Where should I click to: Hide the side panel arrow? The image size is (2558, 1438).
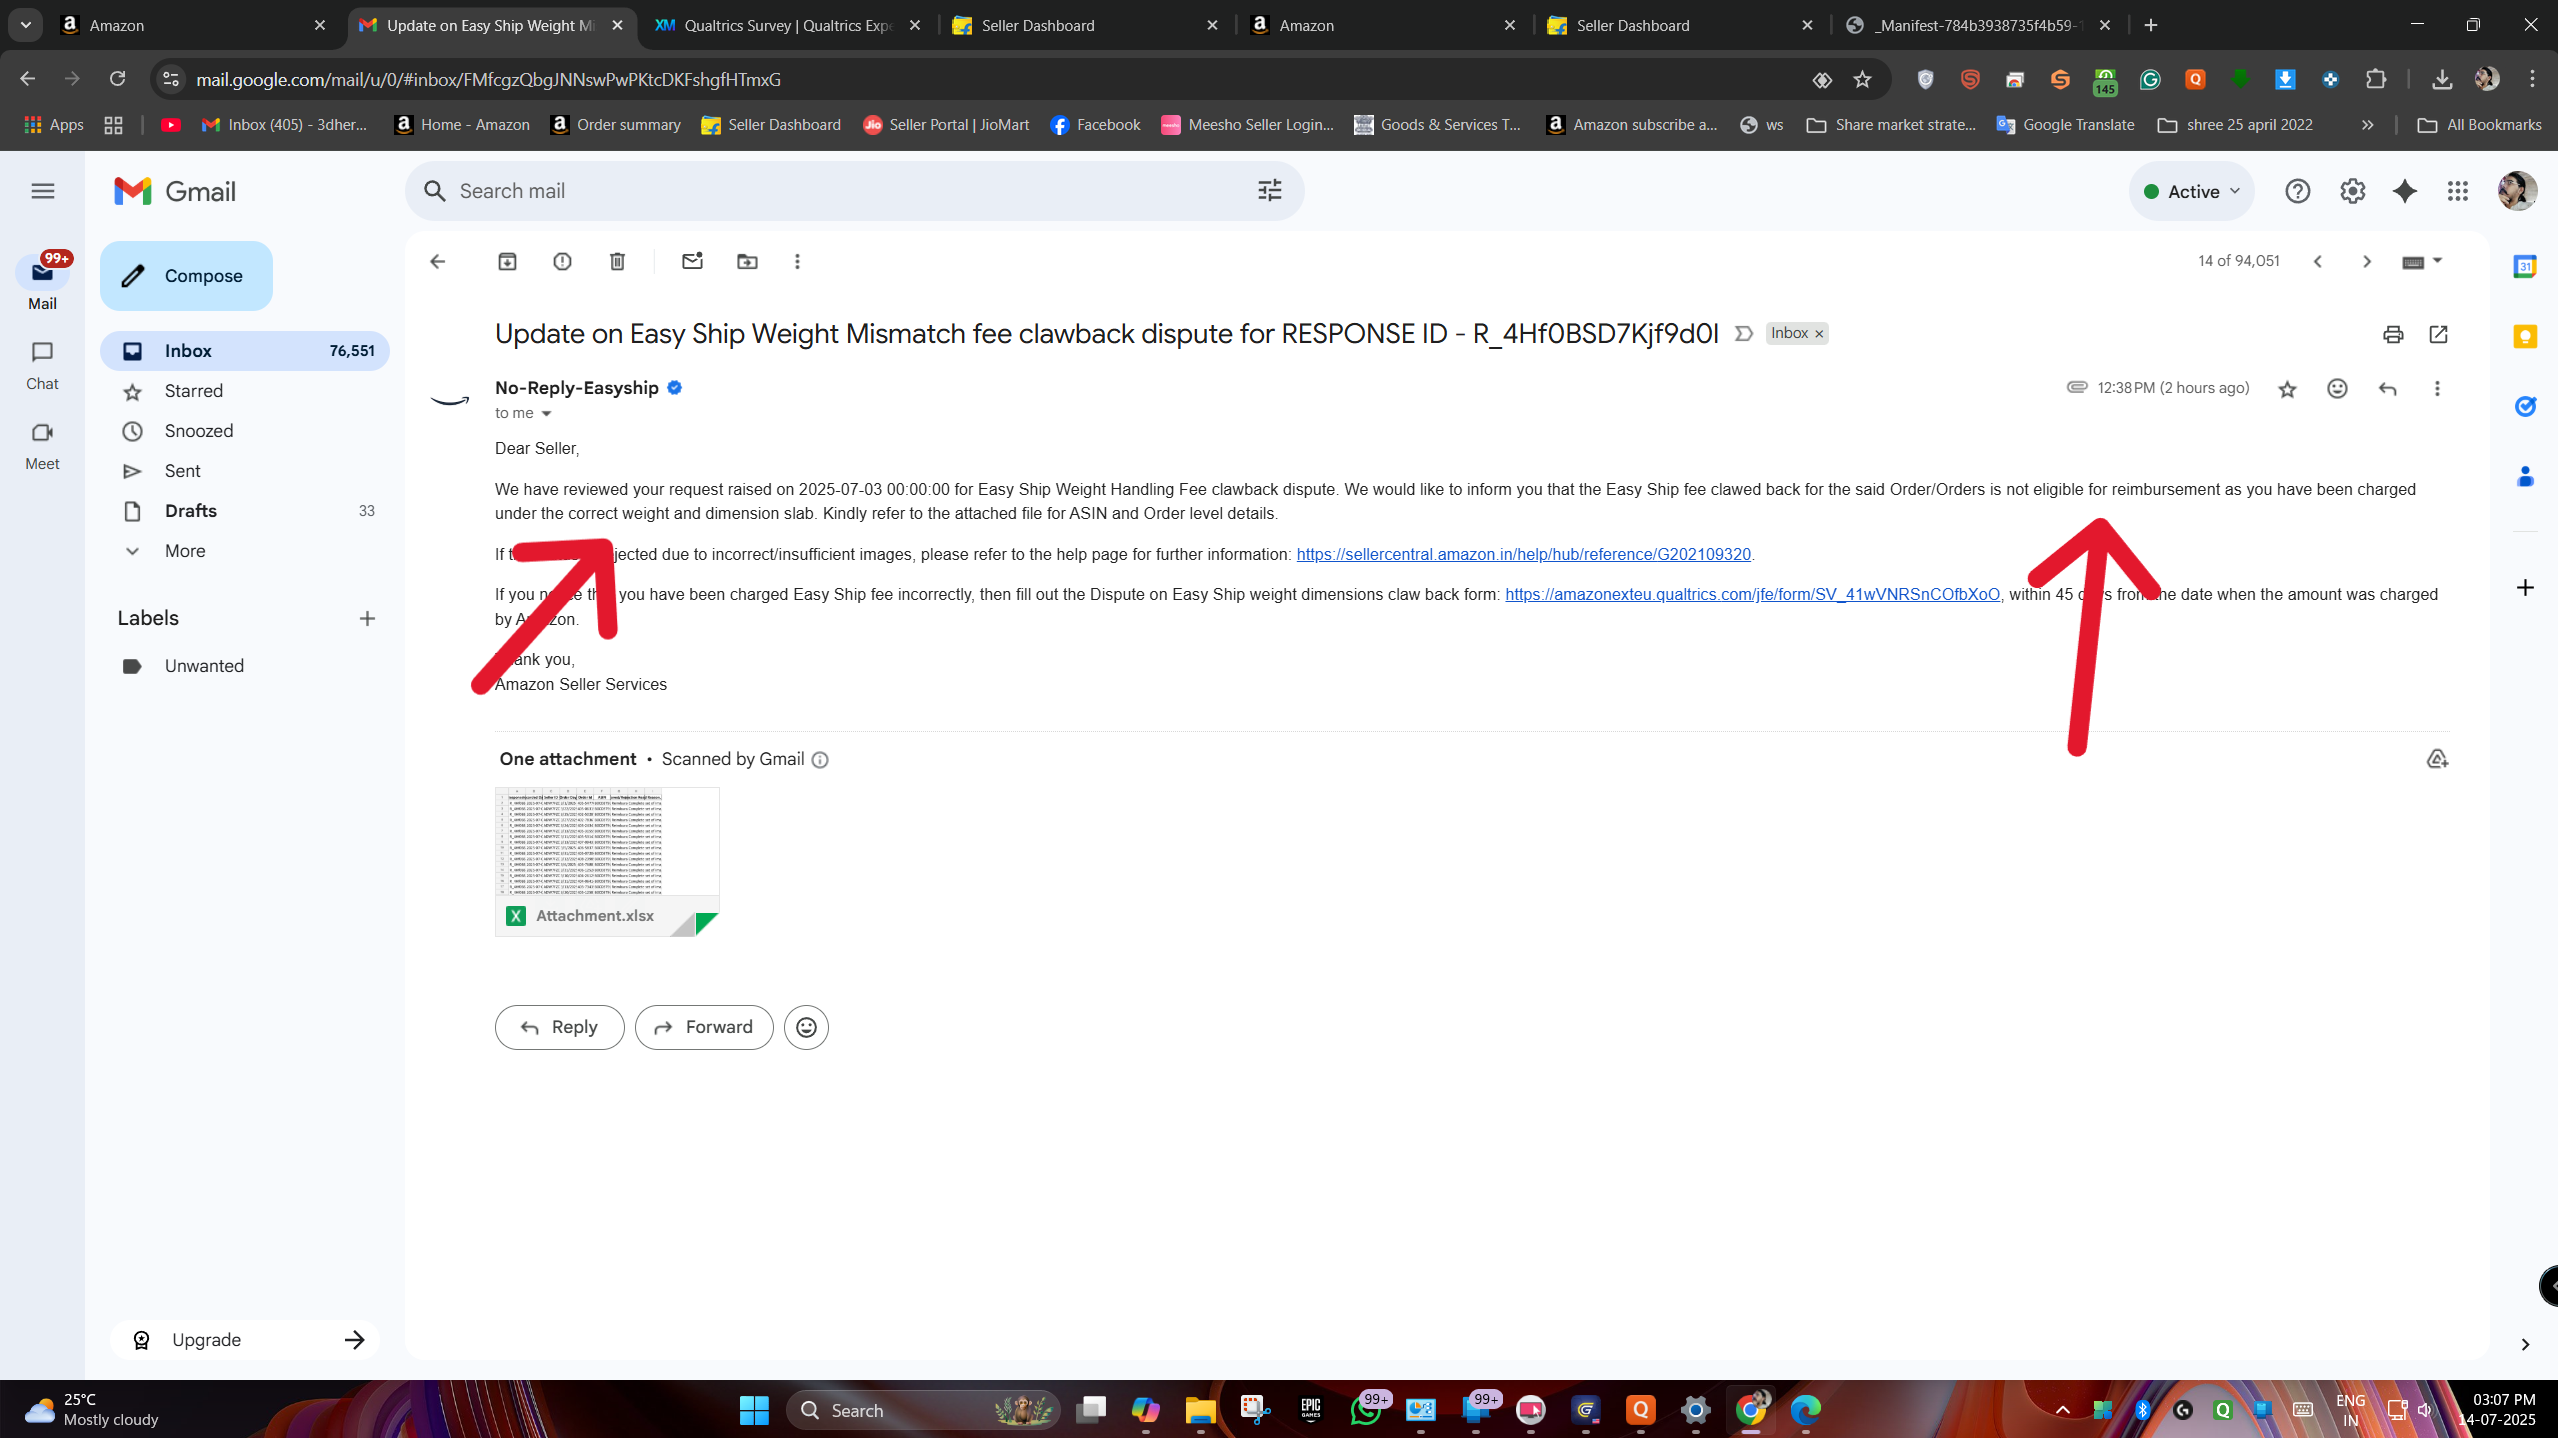(2525, 1344)
